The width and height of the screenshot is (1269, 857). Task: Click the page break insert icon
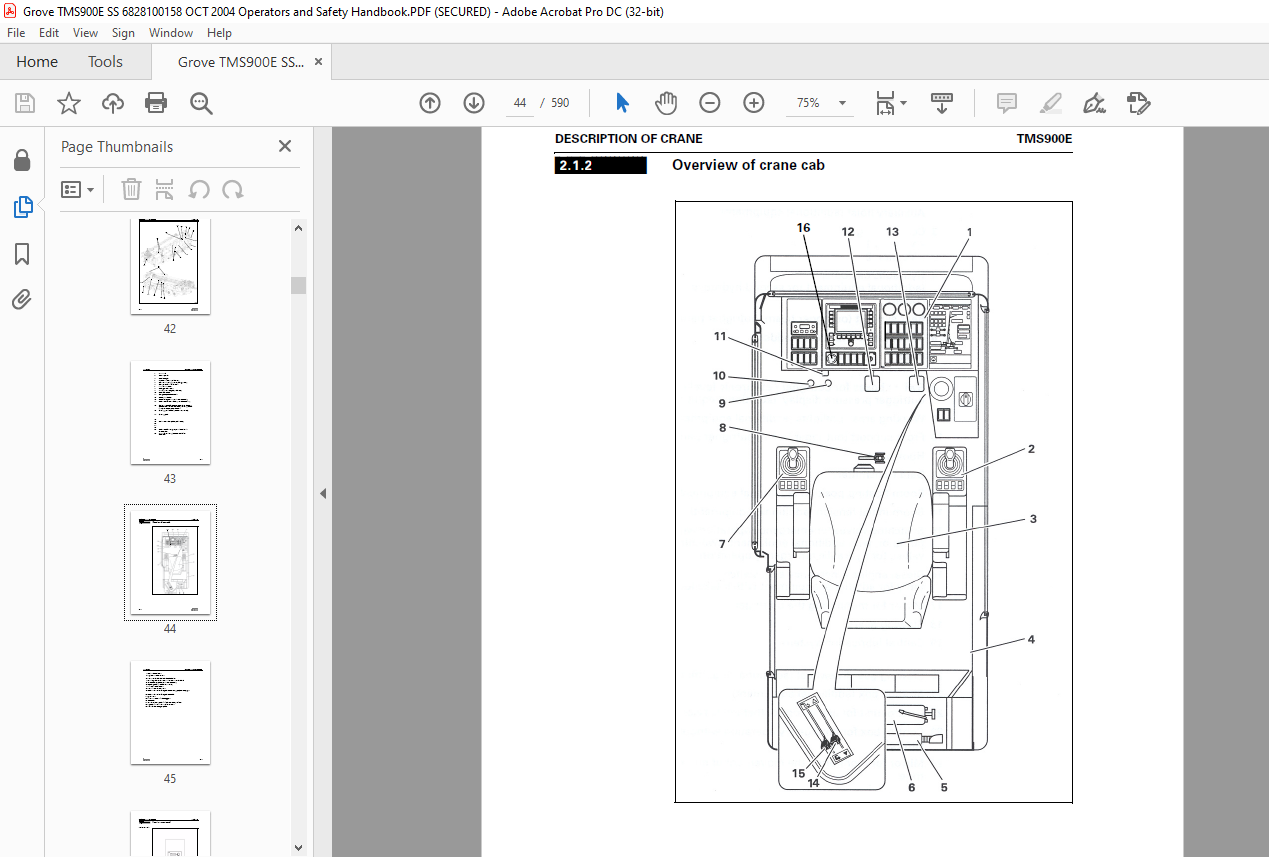[x=165, y=189]
